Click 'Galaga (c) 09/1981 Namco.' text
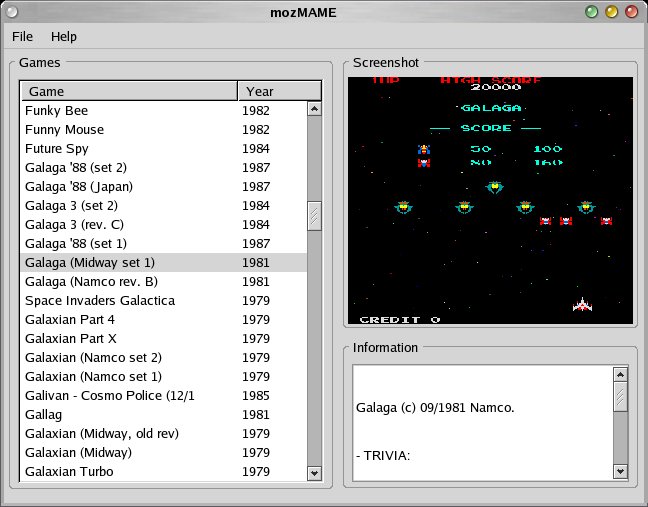648x507 pixels. click(435, 408)
